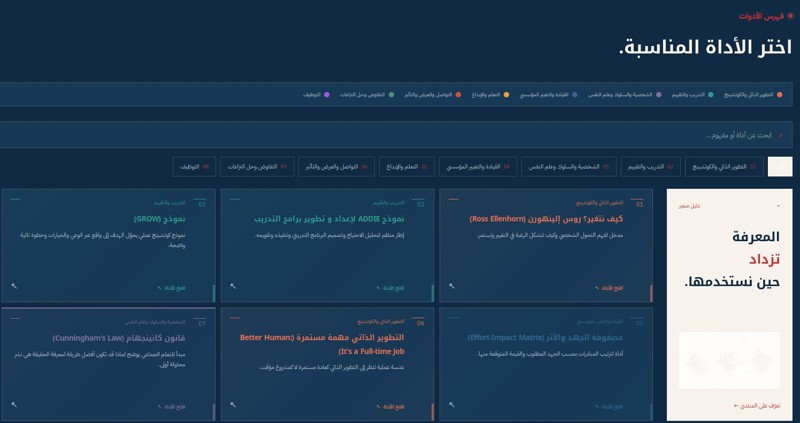Select filter tab 04 القيادة والتغيير المؤسسي
The height and width of the screenshot is (423, 800).
[478, 167]
